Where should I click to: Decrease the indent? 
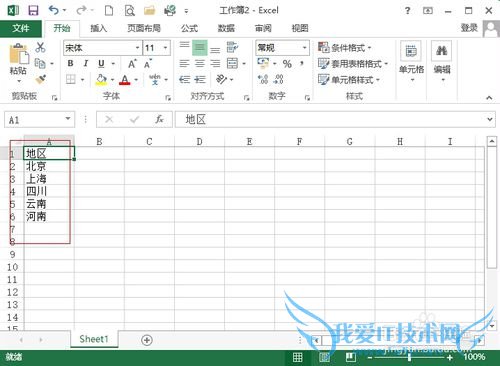click(x=184, y=79)
